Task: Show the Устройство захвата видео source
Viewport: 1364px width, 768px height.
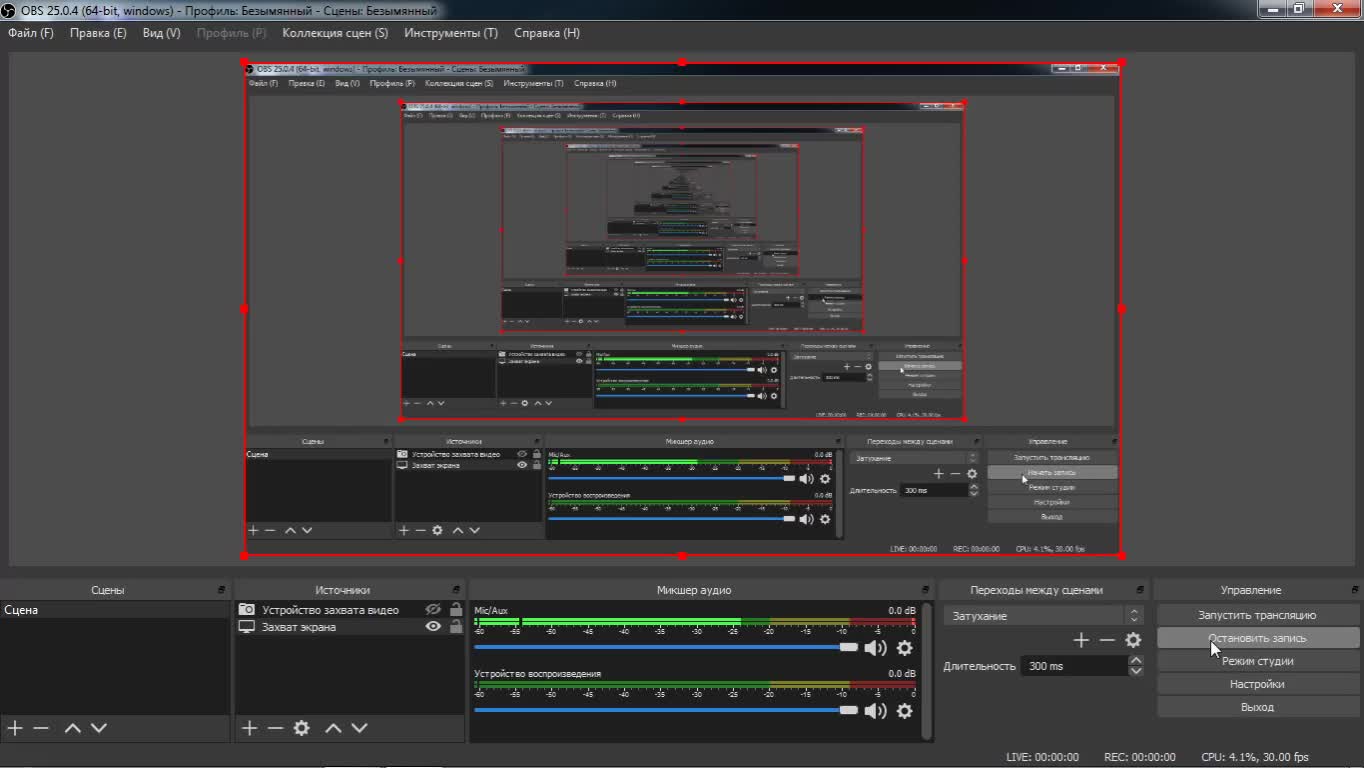Action: coord(433,610)
